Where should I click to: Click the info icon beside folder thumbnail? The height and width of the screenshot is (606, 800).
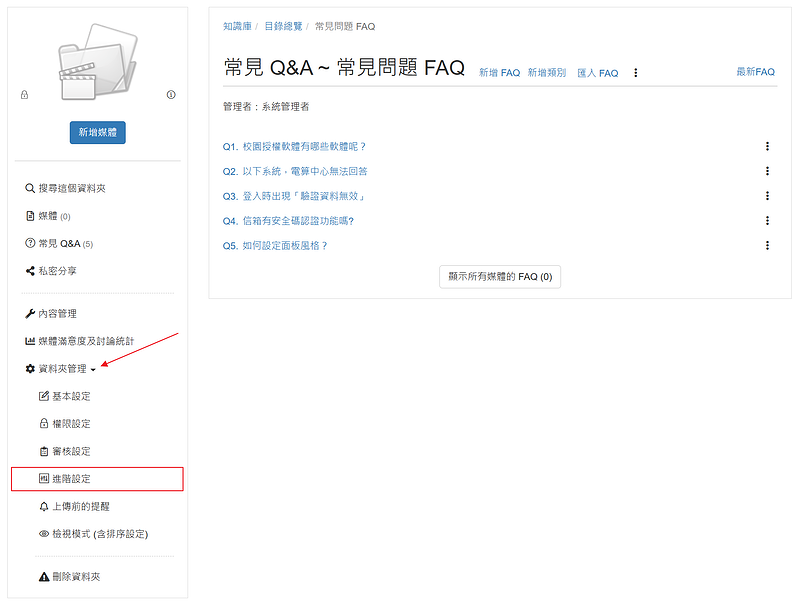pos(171,95)
